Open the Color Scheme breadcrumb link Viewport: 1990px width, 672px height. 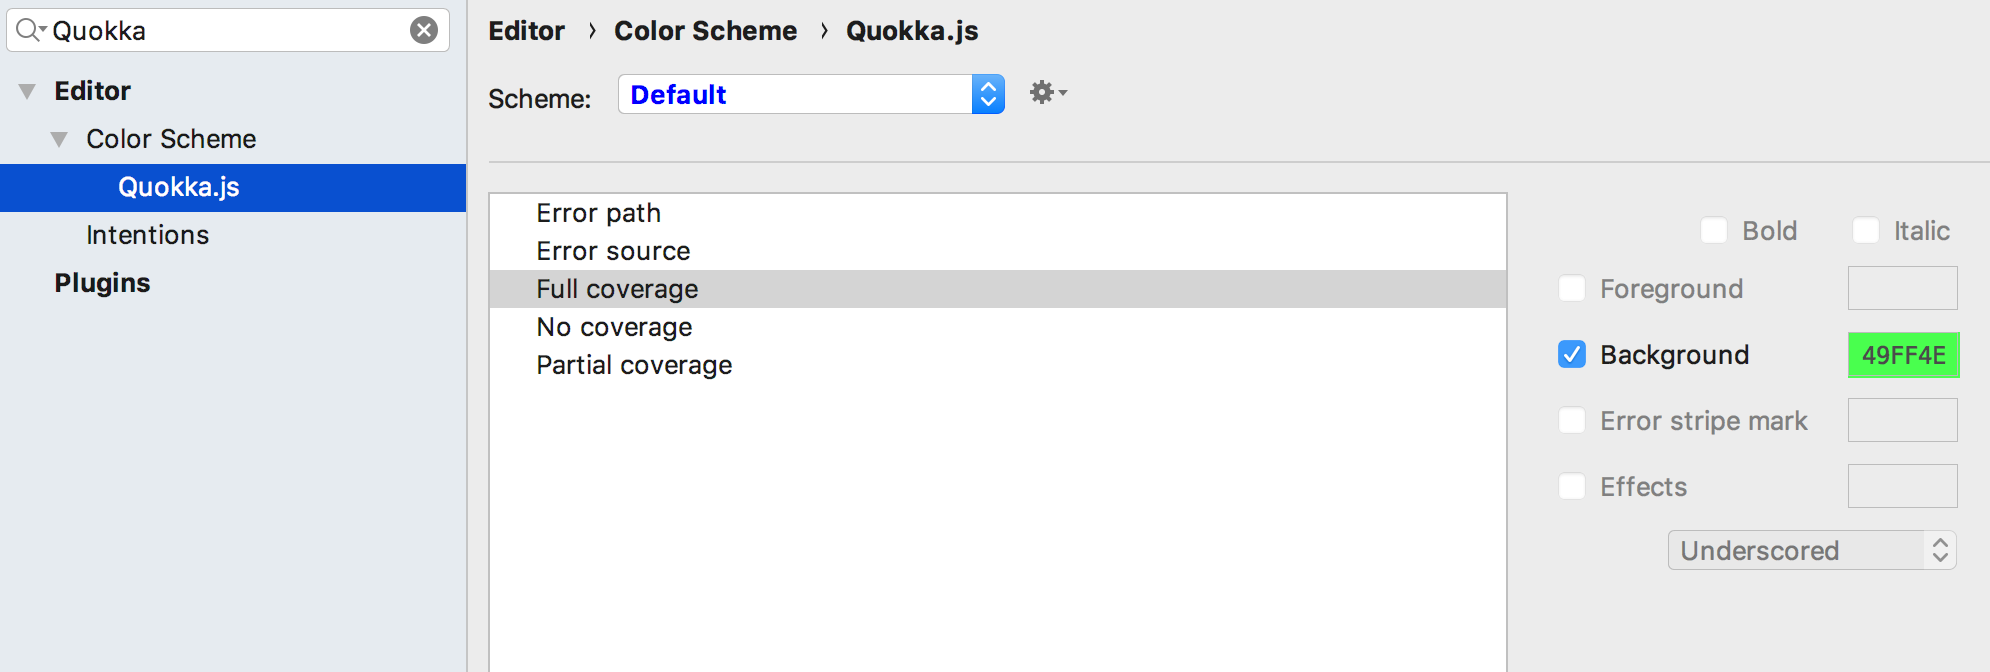point(706,30)
